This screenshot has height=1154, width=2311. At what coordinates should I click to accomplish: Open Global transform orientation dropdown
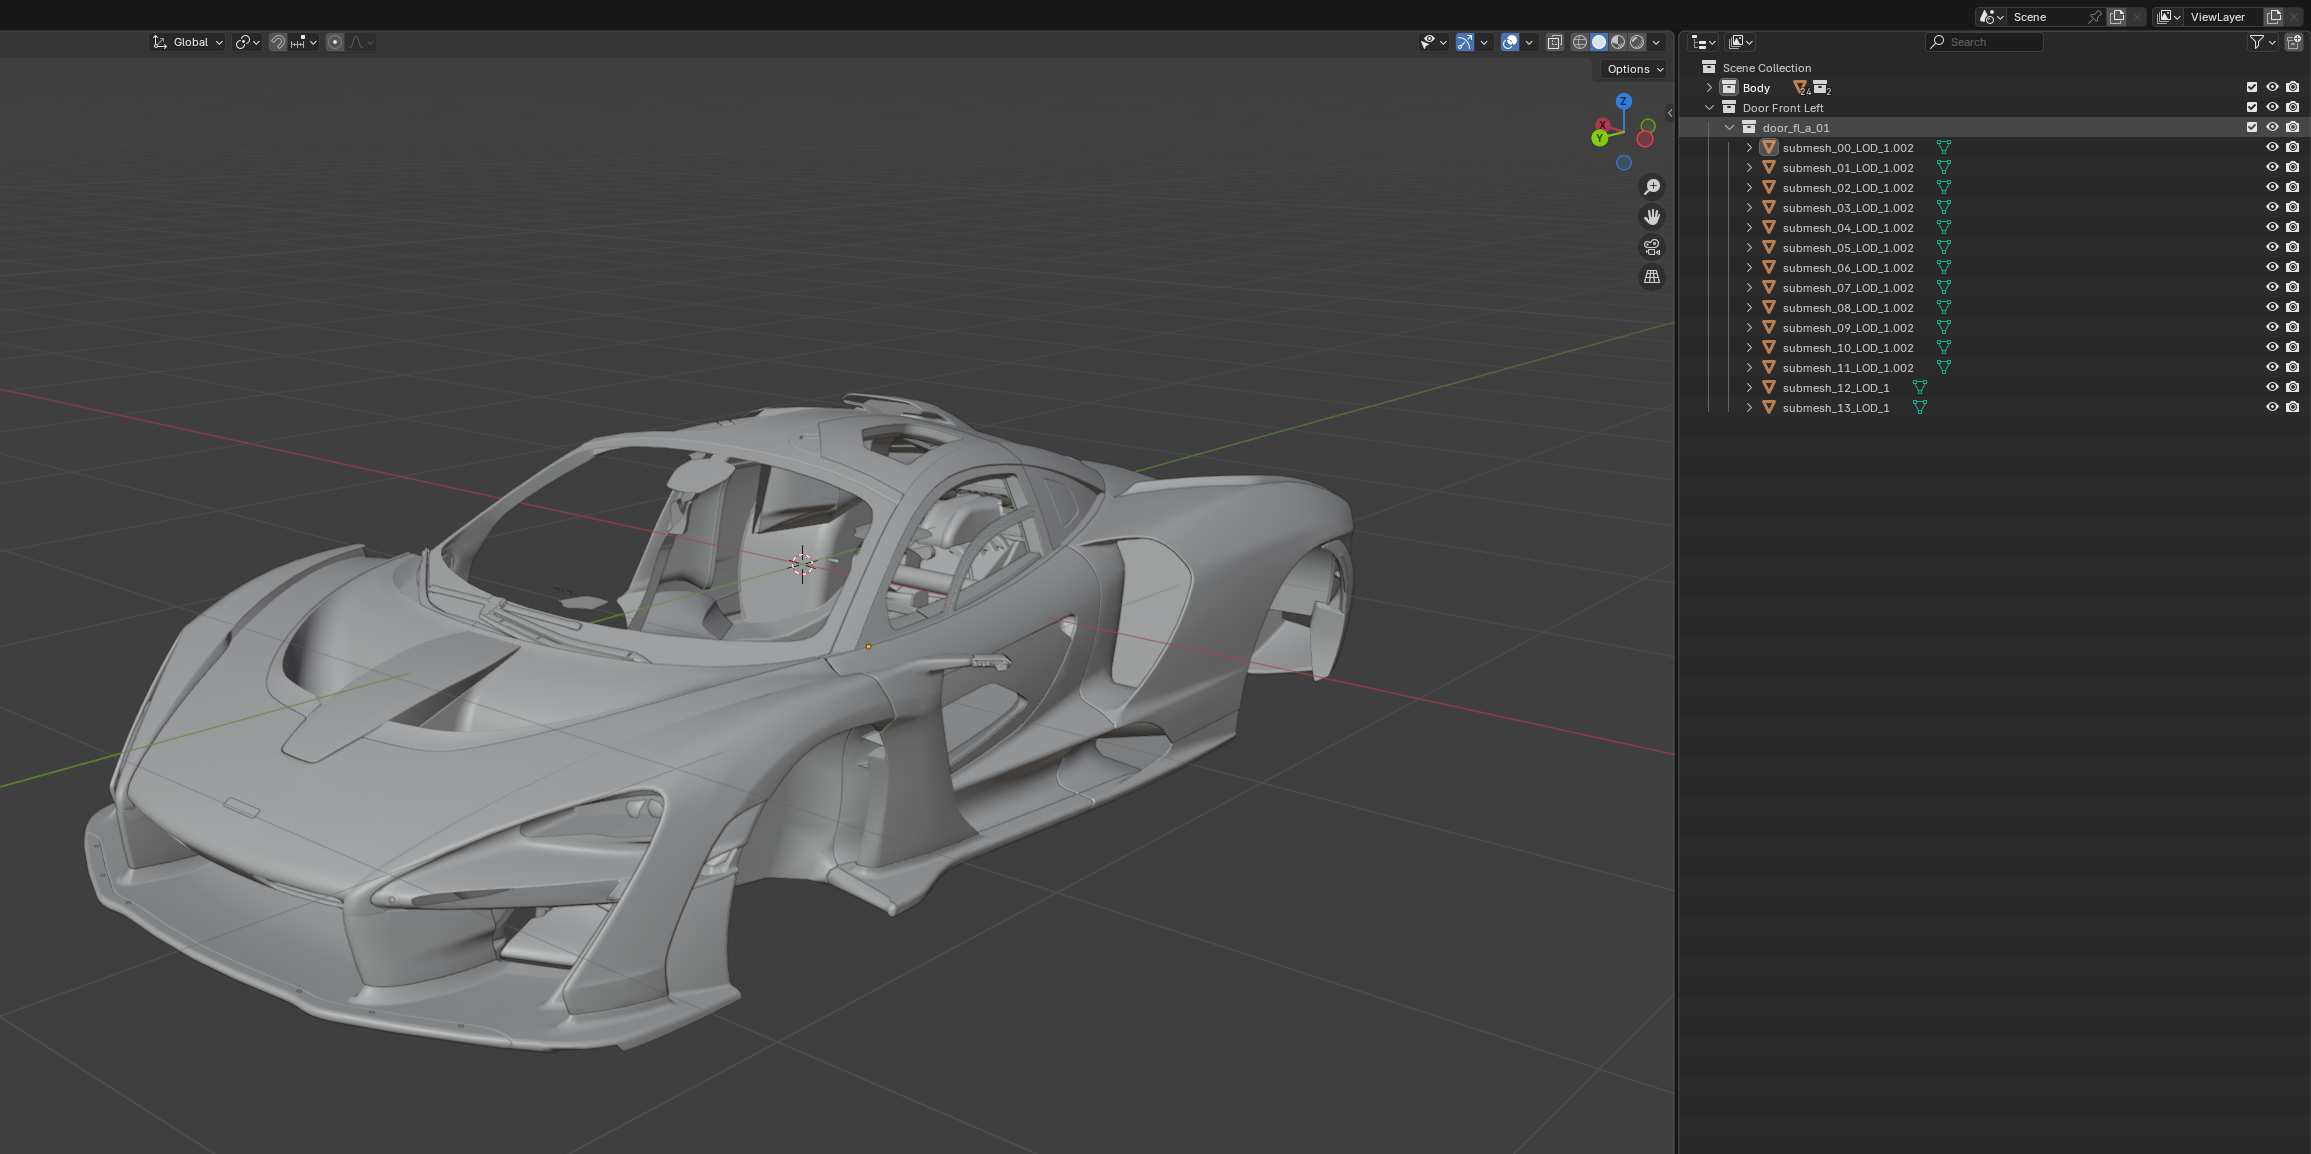point(188,42)
